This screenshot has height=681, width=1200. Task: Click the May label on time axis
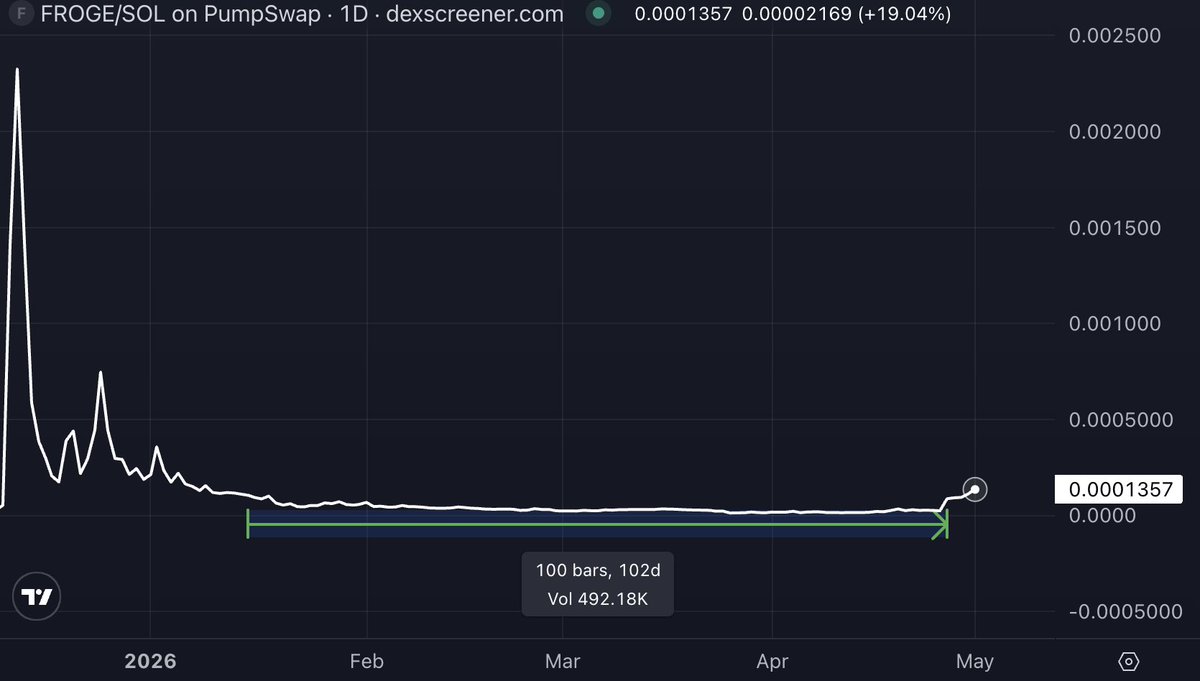[975, 662]
